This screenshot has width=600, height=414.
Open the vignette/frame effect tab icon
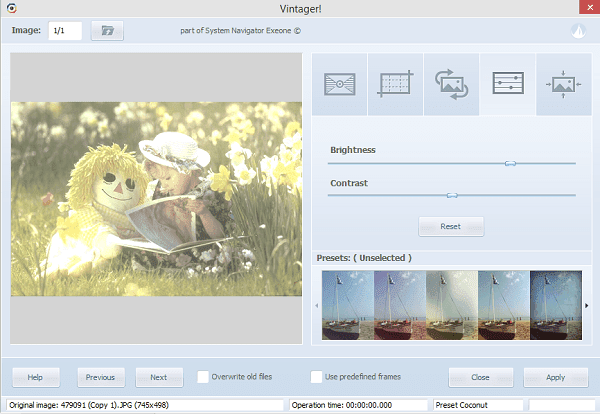(x=339, y=84)
